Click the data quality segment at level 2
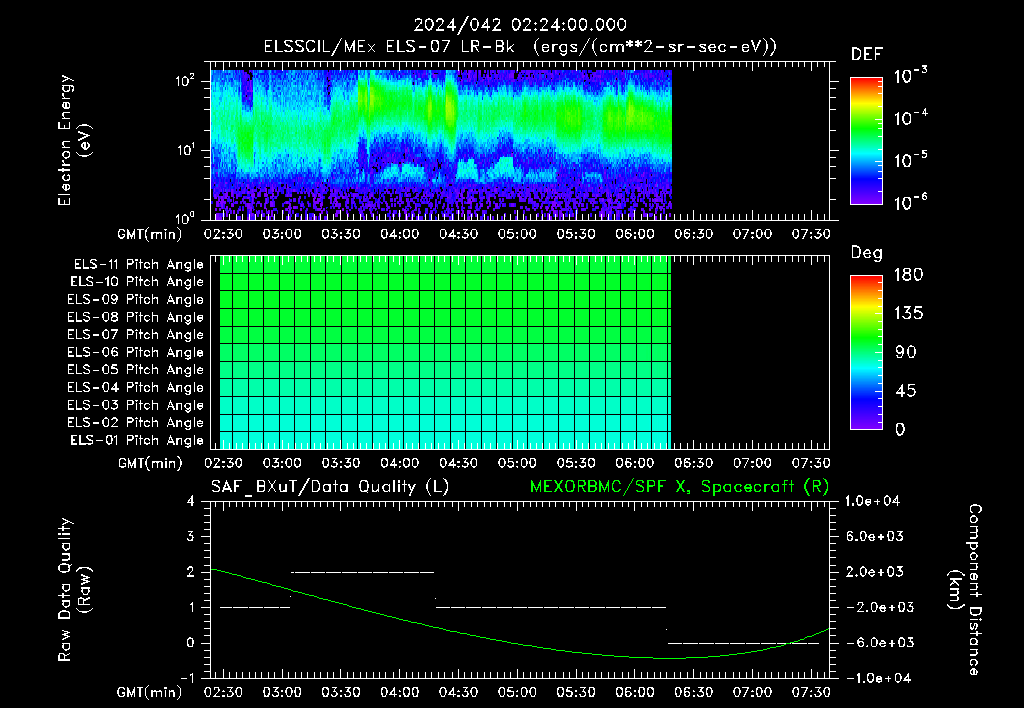1024x708 pixels. pos(362,572)
